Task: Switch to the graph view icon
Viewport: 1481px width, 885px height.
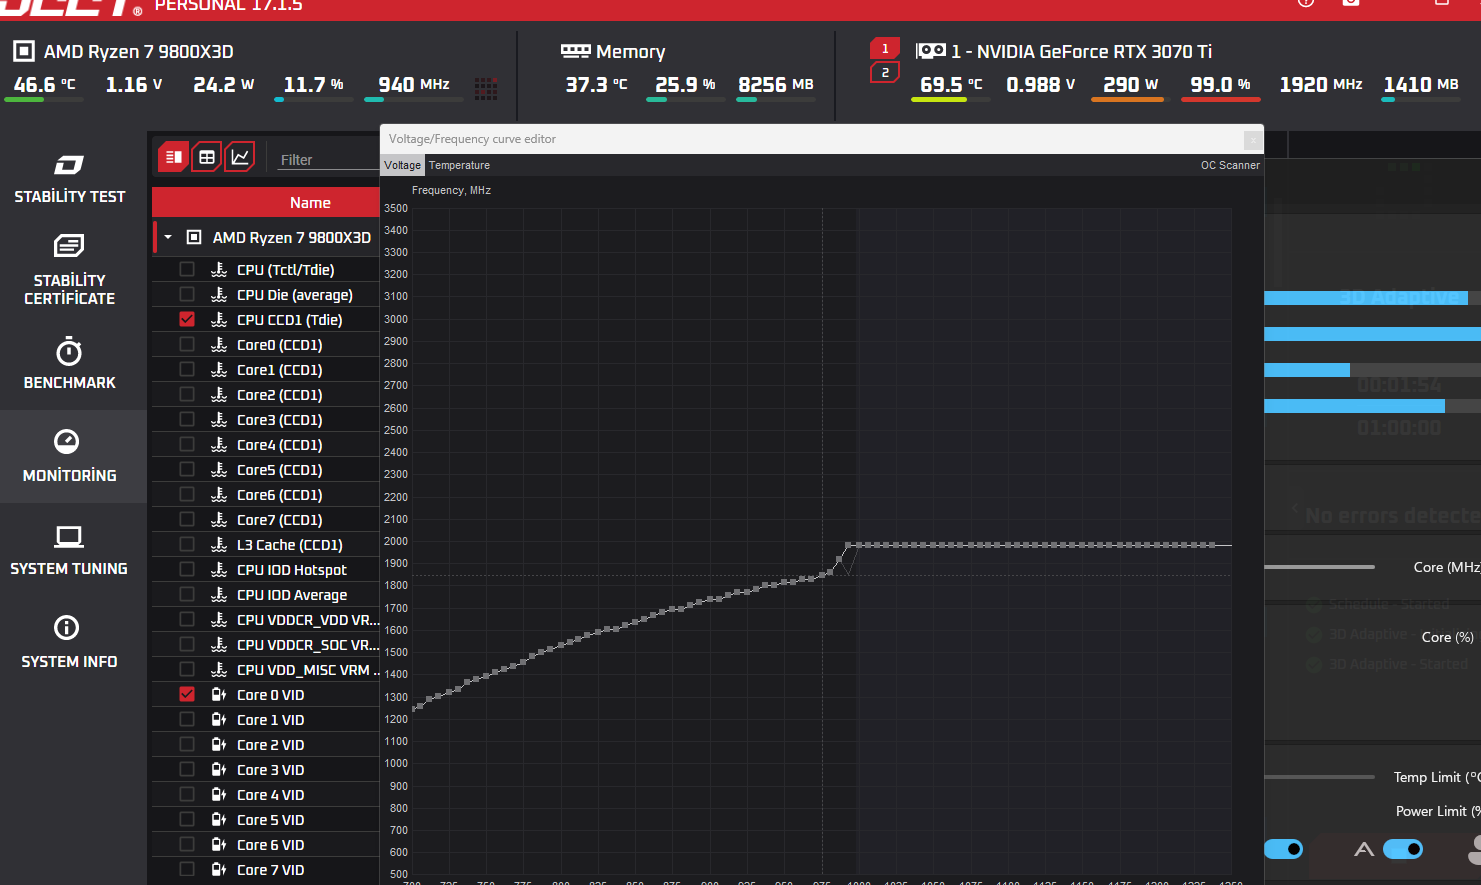Action: pyautogui.click(x=240, y=157)
